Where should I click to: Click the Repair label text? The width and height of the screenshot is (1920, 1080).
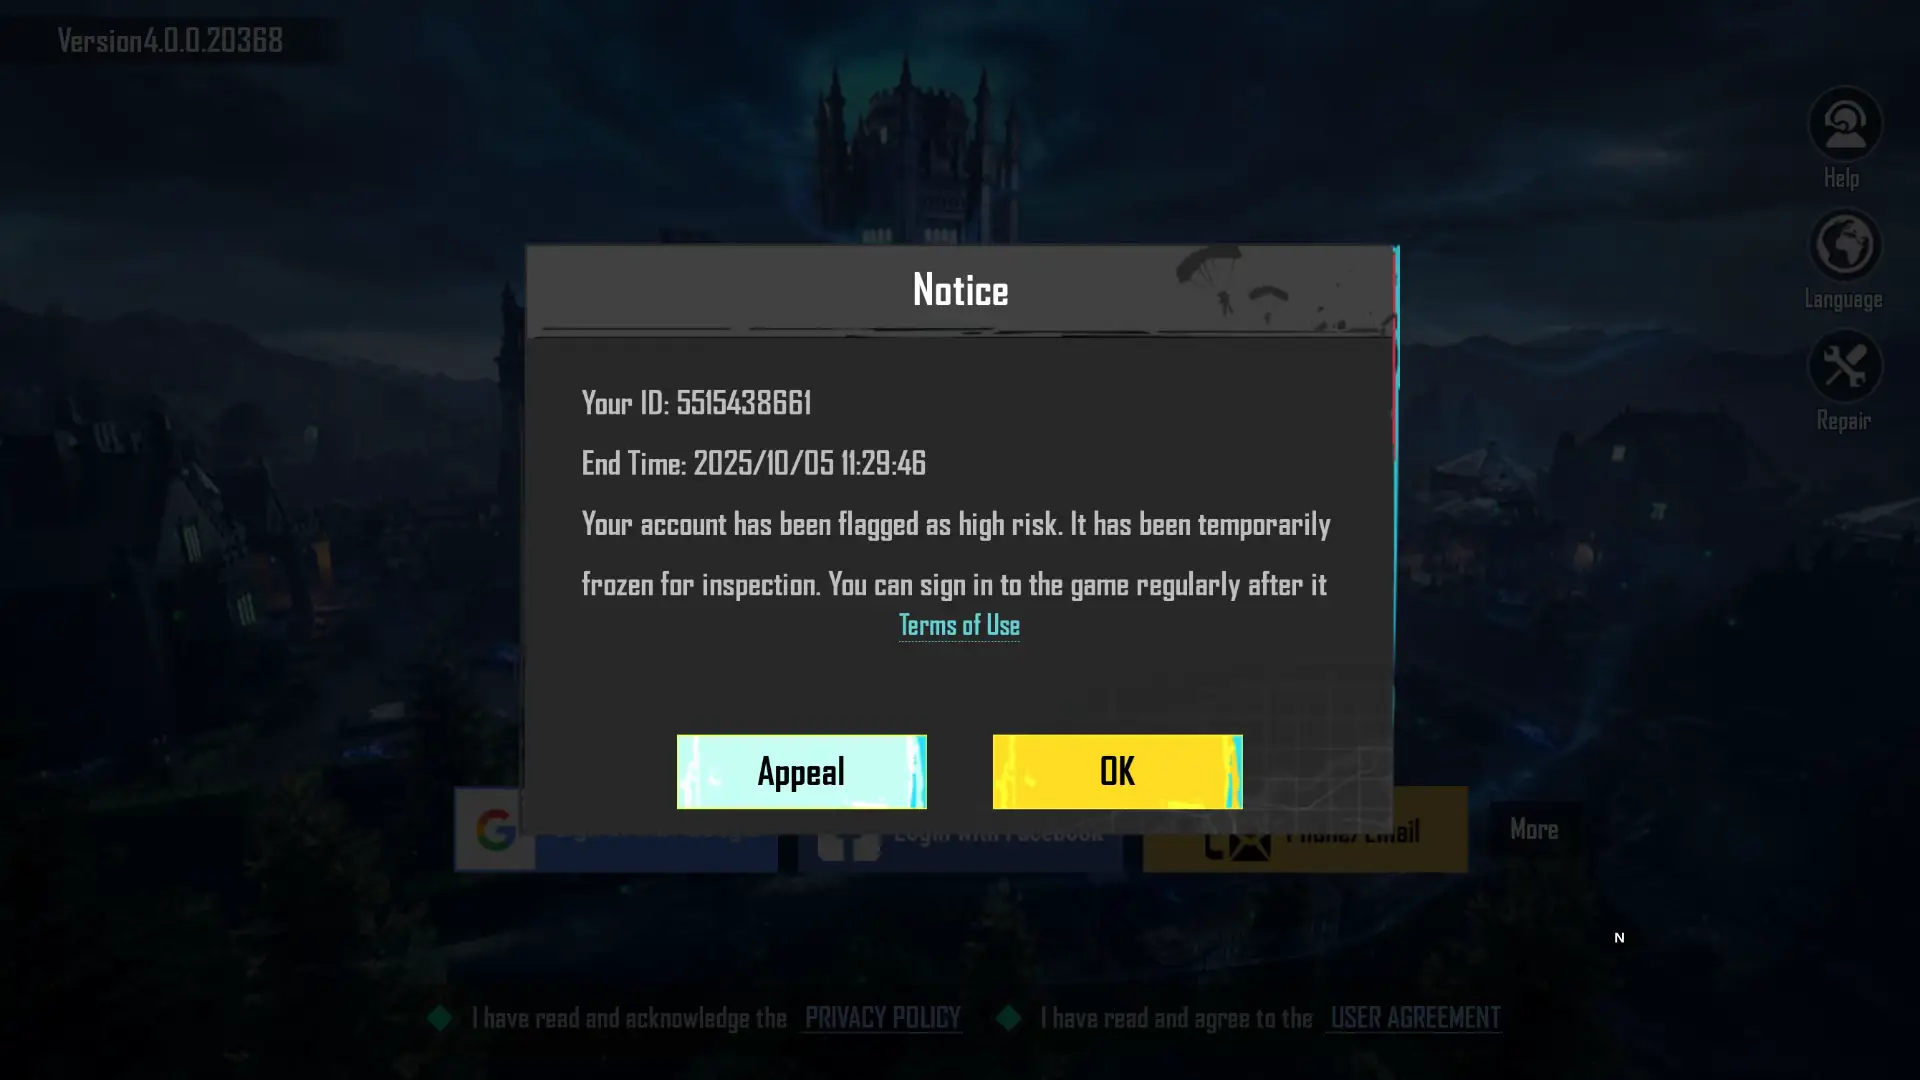coord(1843,421)
